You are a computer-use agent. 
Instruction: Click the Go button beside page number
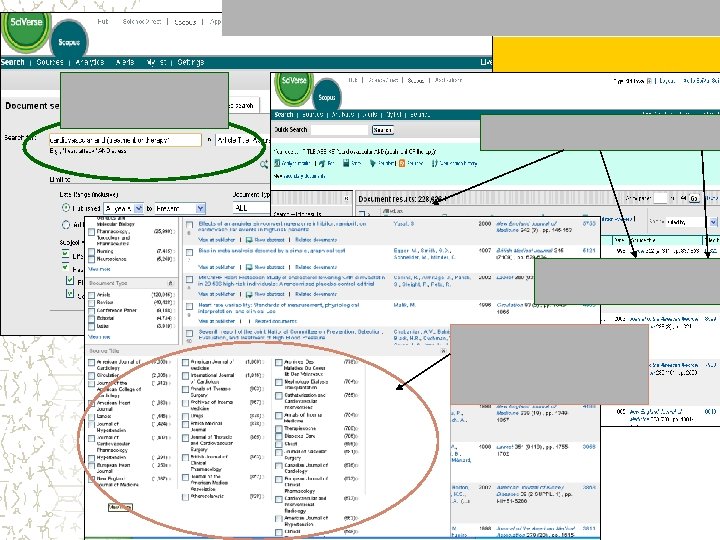(694, 198)
